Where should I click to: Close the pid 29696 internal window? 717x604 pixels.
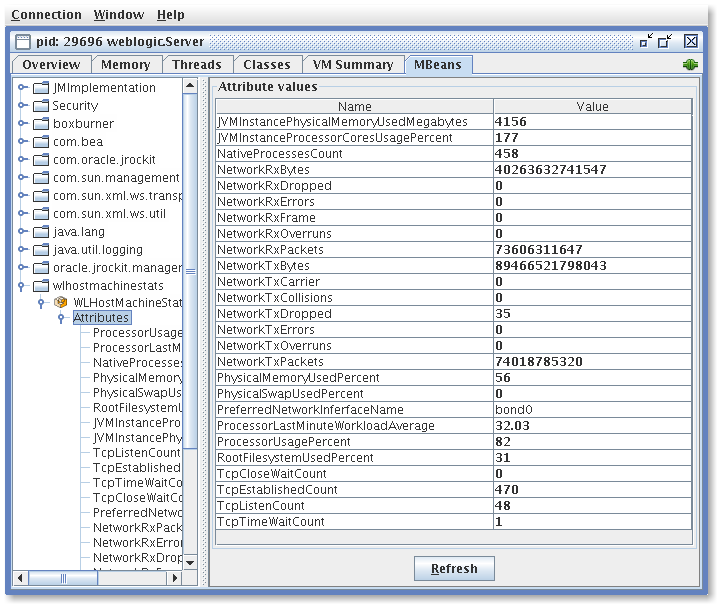click(x=691, y=41)
